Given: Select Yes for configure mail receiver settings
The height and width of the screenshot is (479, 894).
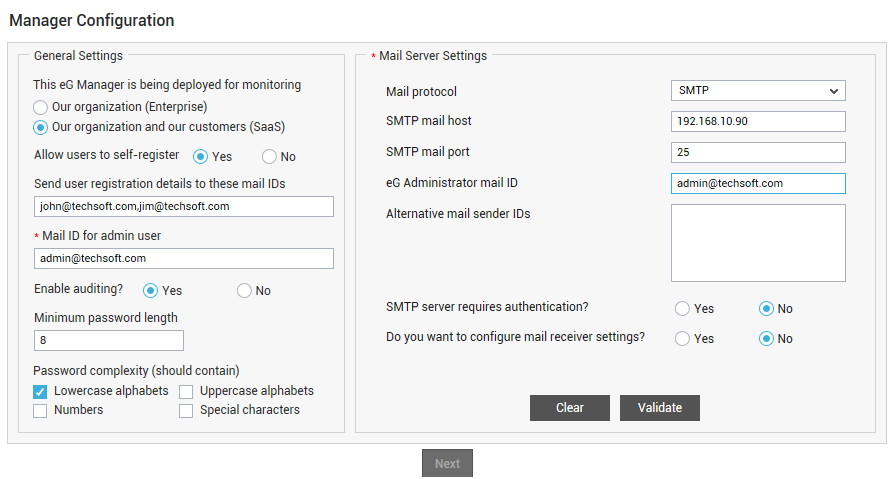Looking at the screenshot, I should [x=682, y=339].
